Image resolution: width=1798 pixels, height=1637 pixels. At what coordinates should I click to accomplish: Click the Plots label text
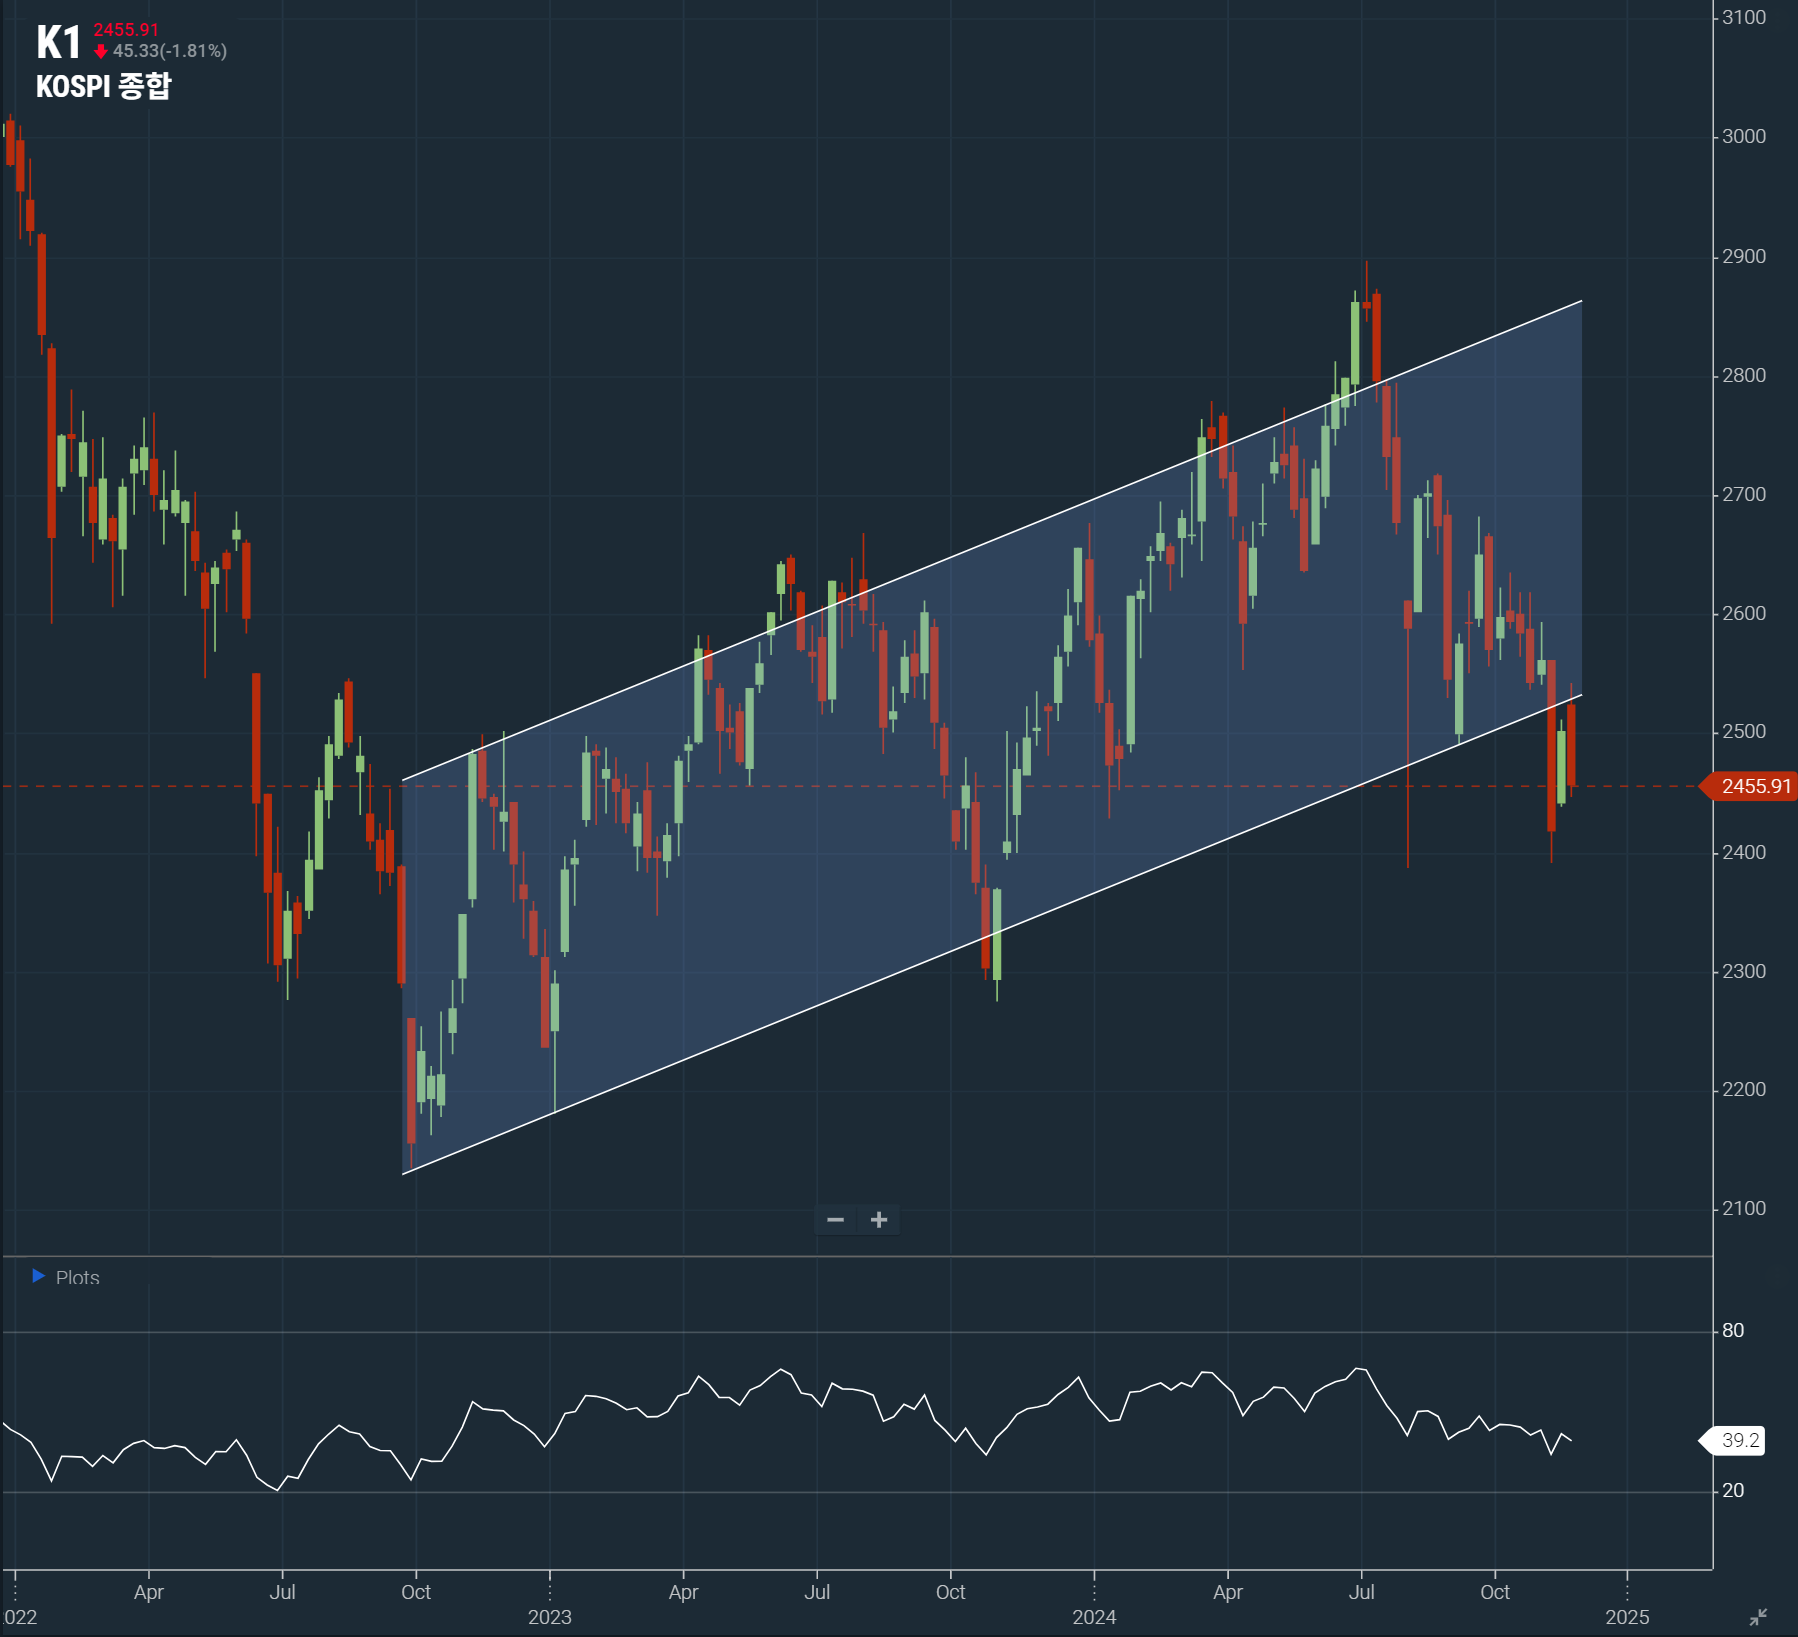coord(78,1278)
